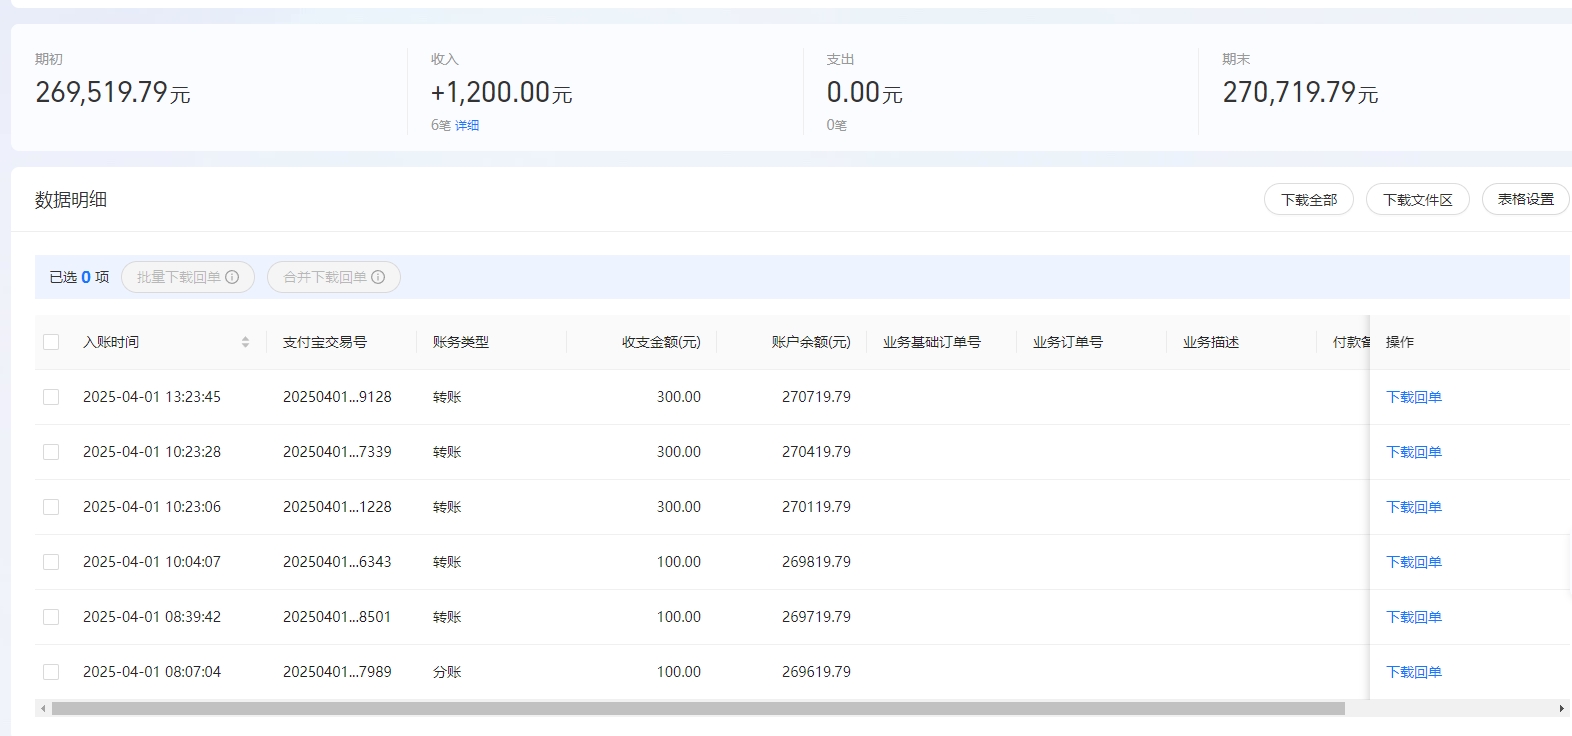Select the checkbox for the 08:07:04 分账 row
The image size is (1572, 736).
[x=51, y=672]
